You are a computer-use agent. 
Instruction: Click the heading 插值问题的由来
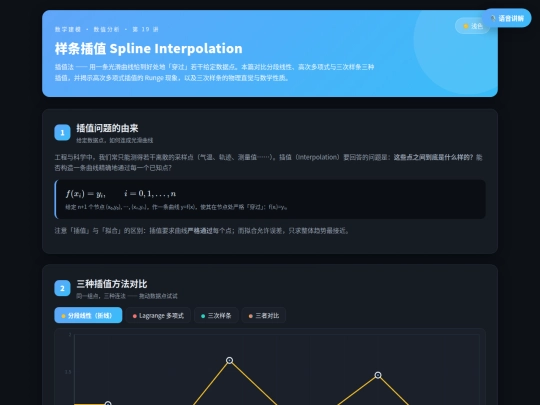(107, 128)
